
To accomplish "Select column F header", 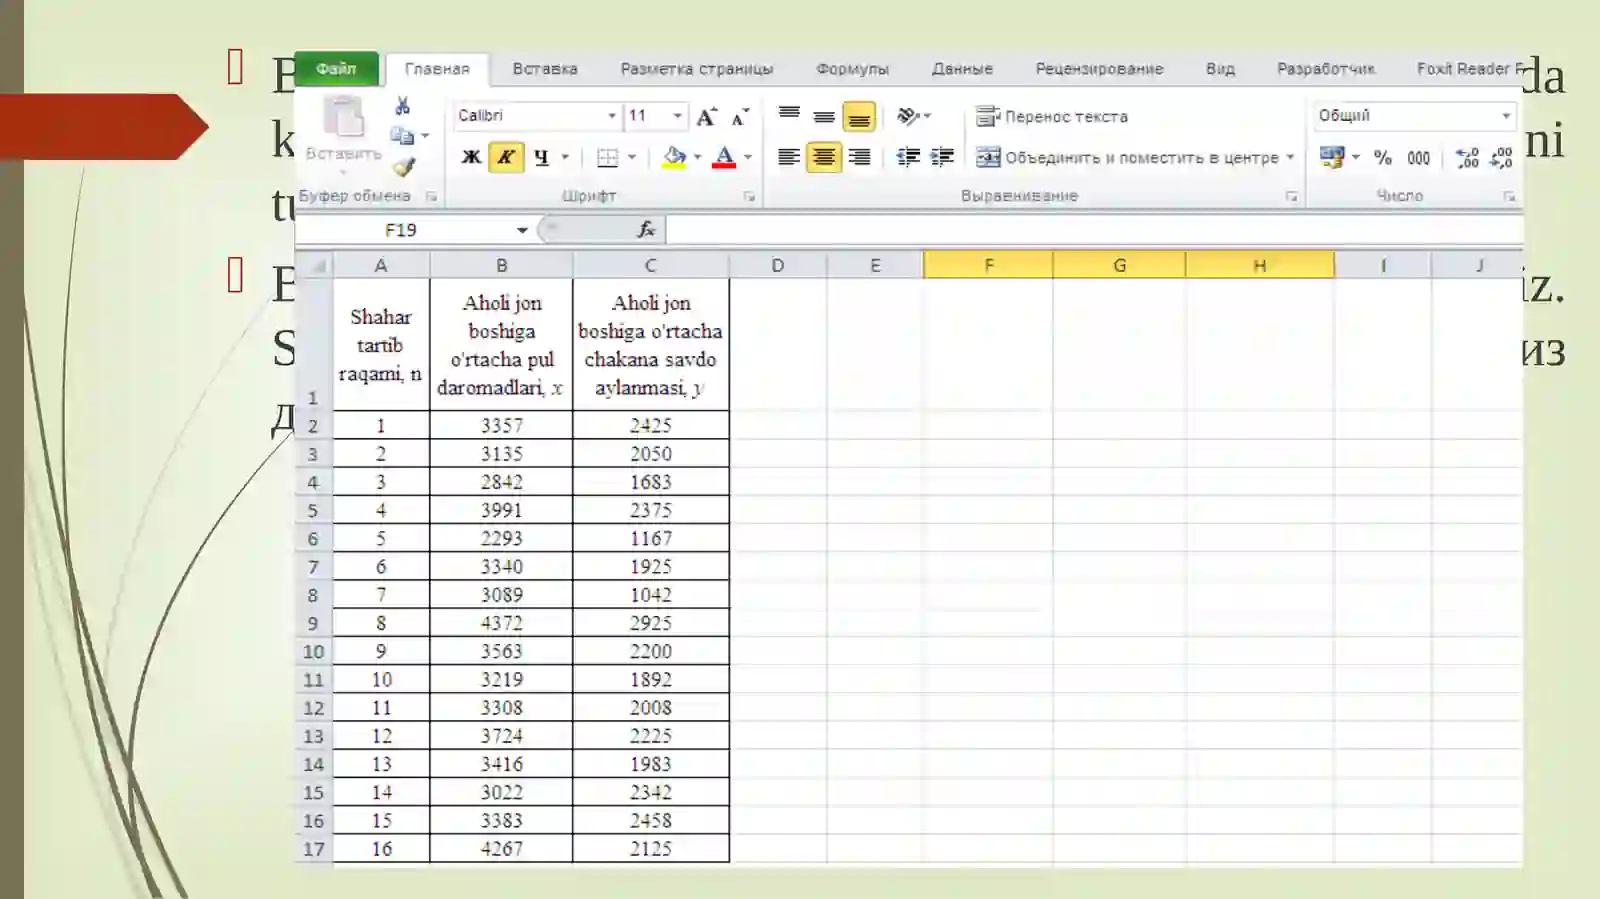I will (988, 265).
